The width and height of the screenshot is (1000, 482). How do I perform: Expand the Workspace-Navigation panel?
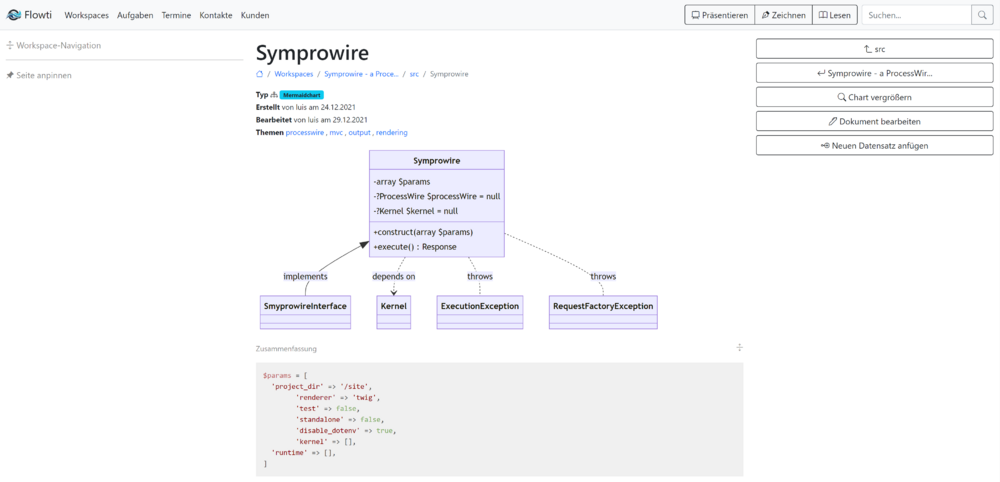[53, 45]
